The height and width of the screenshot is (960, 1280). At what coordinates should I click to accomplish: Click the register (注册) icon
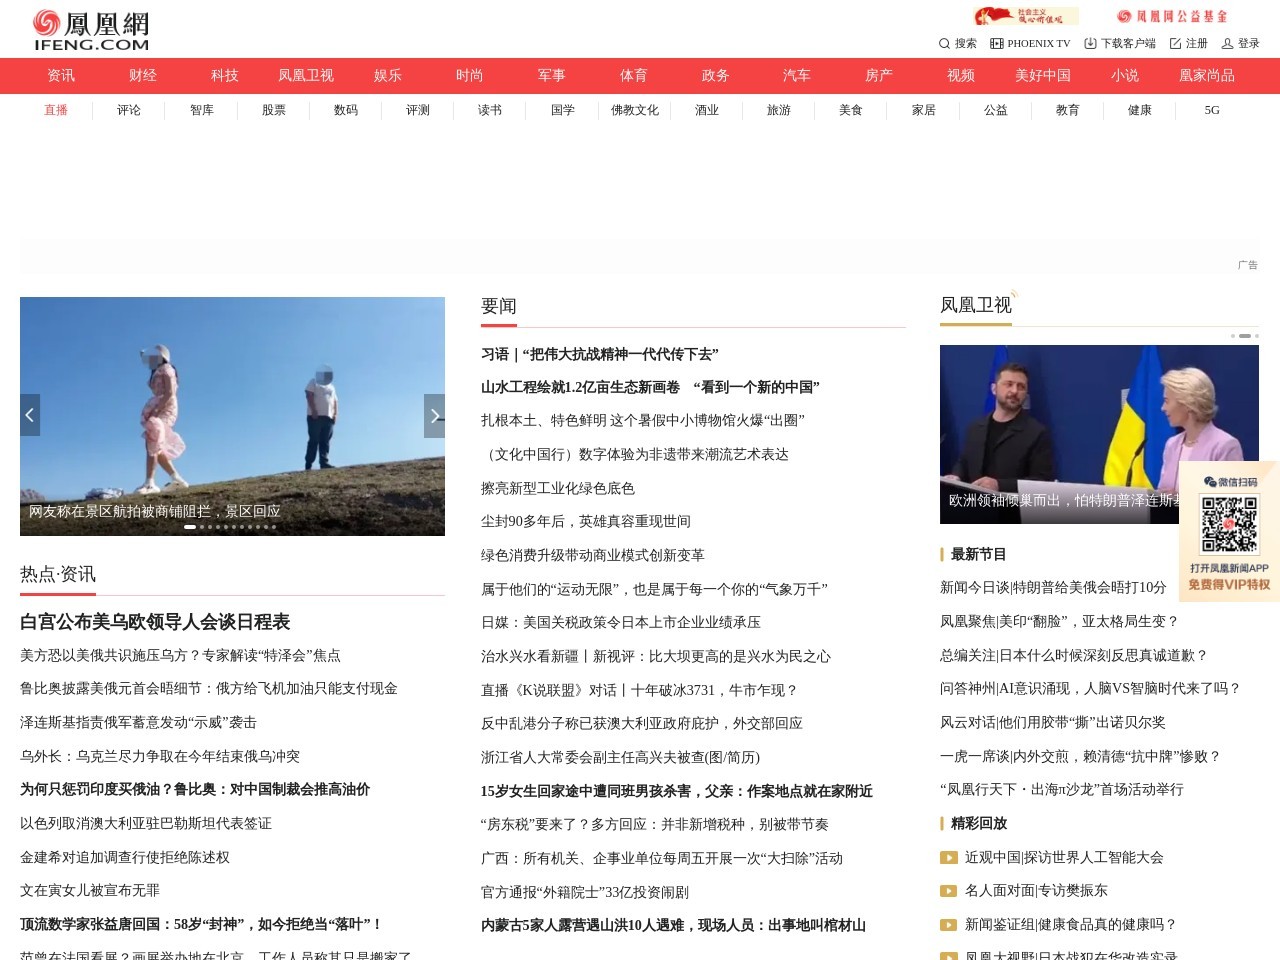[x=1175, y=43]
